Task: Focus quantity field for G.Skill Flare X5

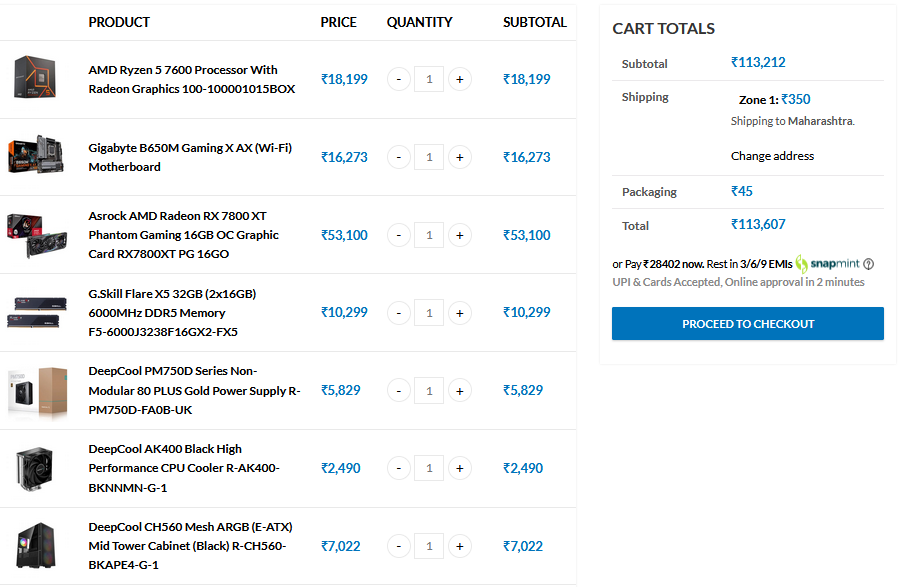Action: [x=429, y=313]
